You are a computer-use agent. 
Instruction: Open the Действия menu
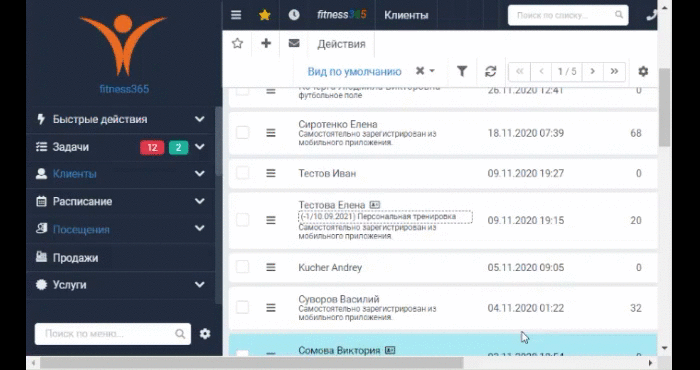[342, 44]
